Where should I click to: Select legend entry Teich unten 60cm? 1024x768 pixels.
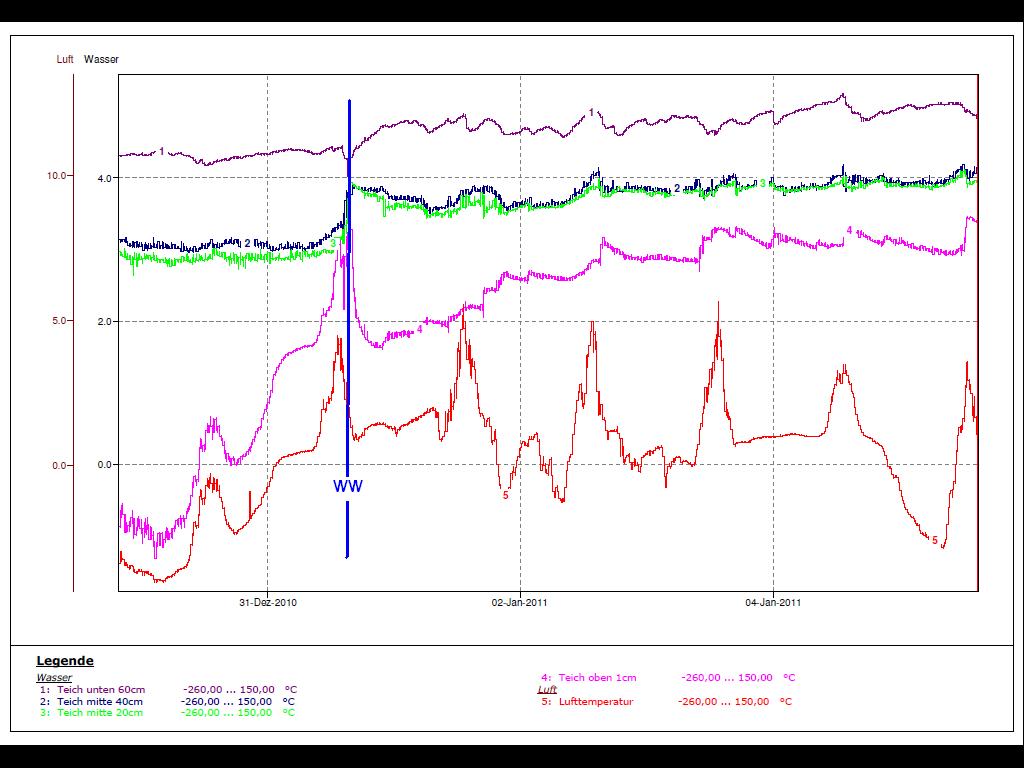(100, 690)
